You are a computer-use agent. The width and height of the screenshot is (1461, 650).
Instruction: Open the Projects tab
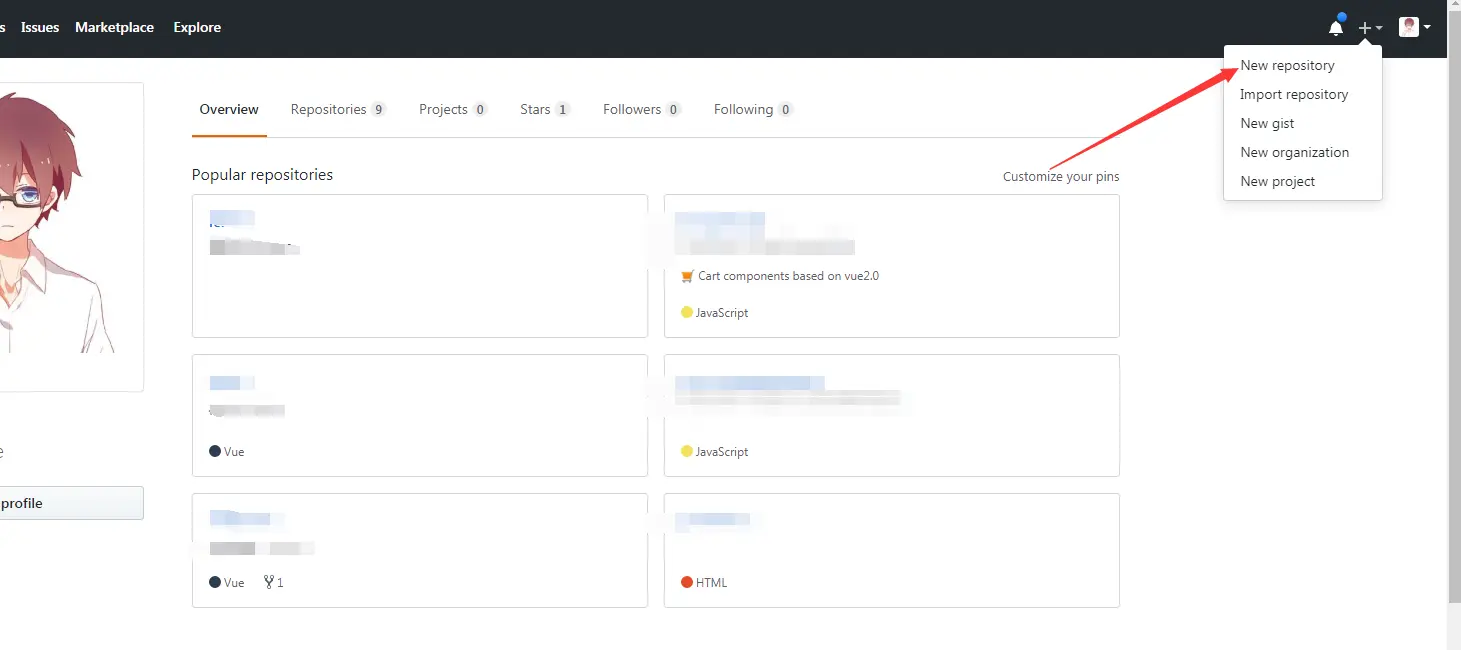[x=453, y=109]
